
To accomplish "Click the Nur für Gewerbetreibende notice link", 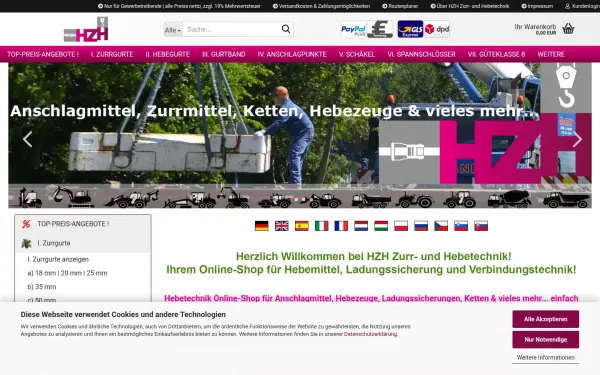I will [179, 6].
